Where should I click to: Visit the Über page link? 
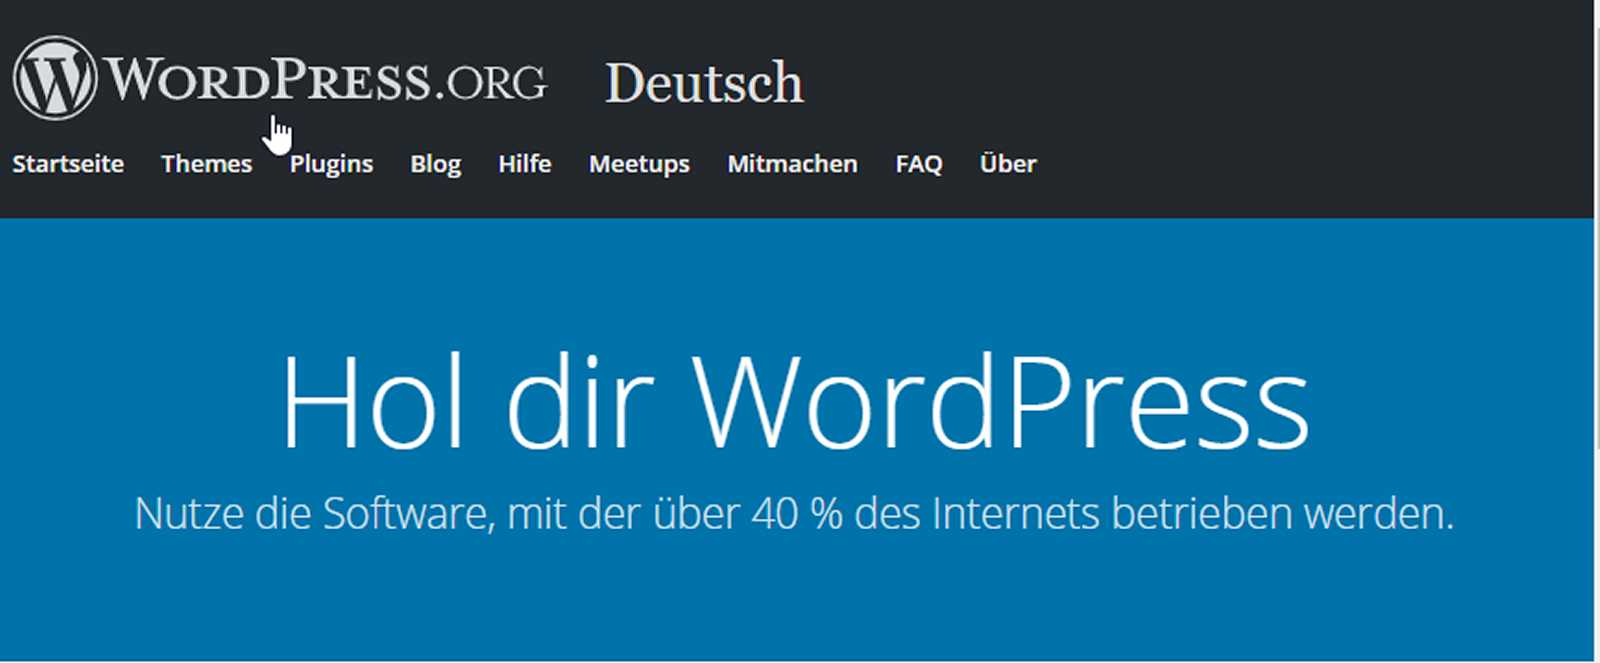click(x=1008, y=163)
